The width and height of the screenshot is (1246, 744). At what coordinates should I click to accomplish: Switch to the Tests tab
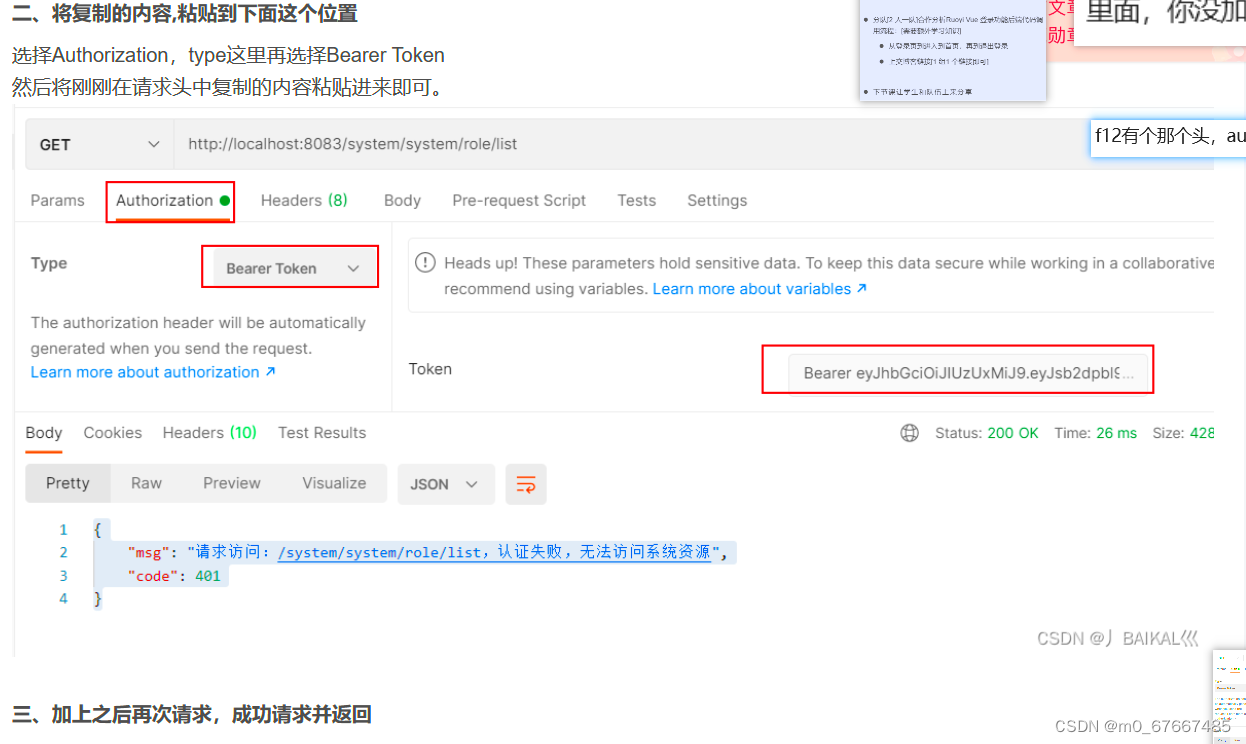point(636,200)
